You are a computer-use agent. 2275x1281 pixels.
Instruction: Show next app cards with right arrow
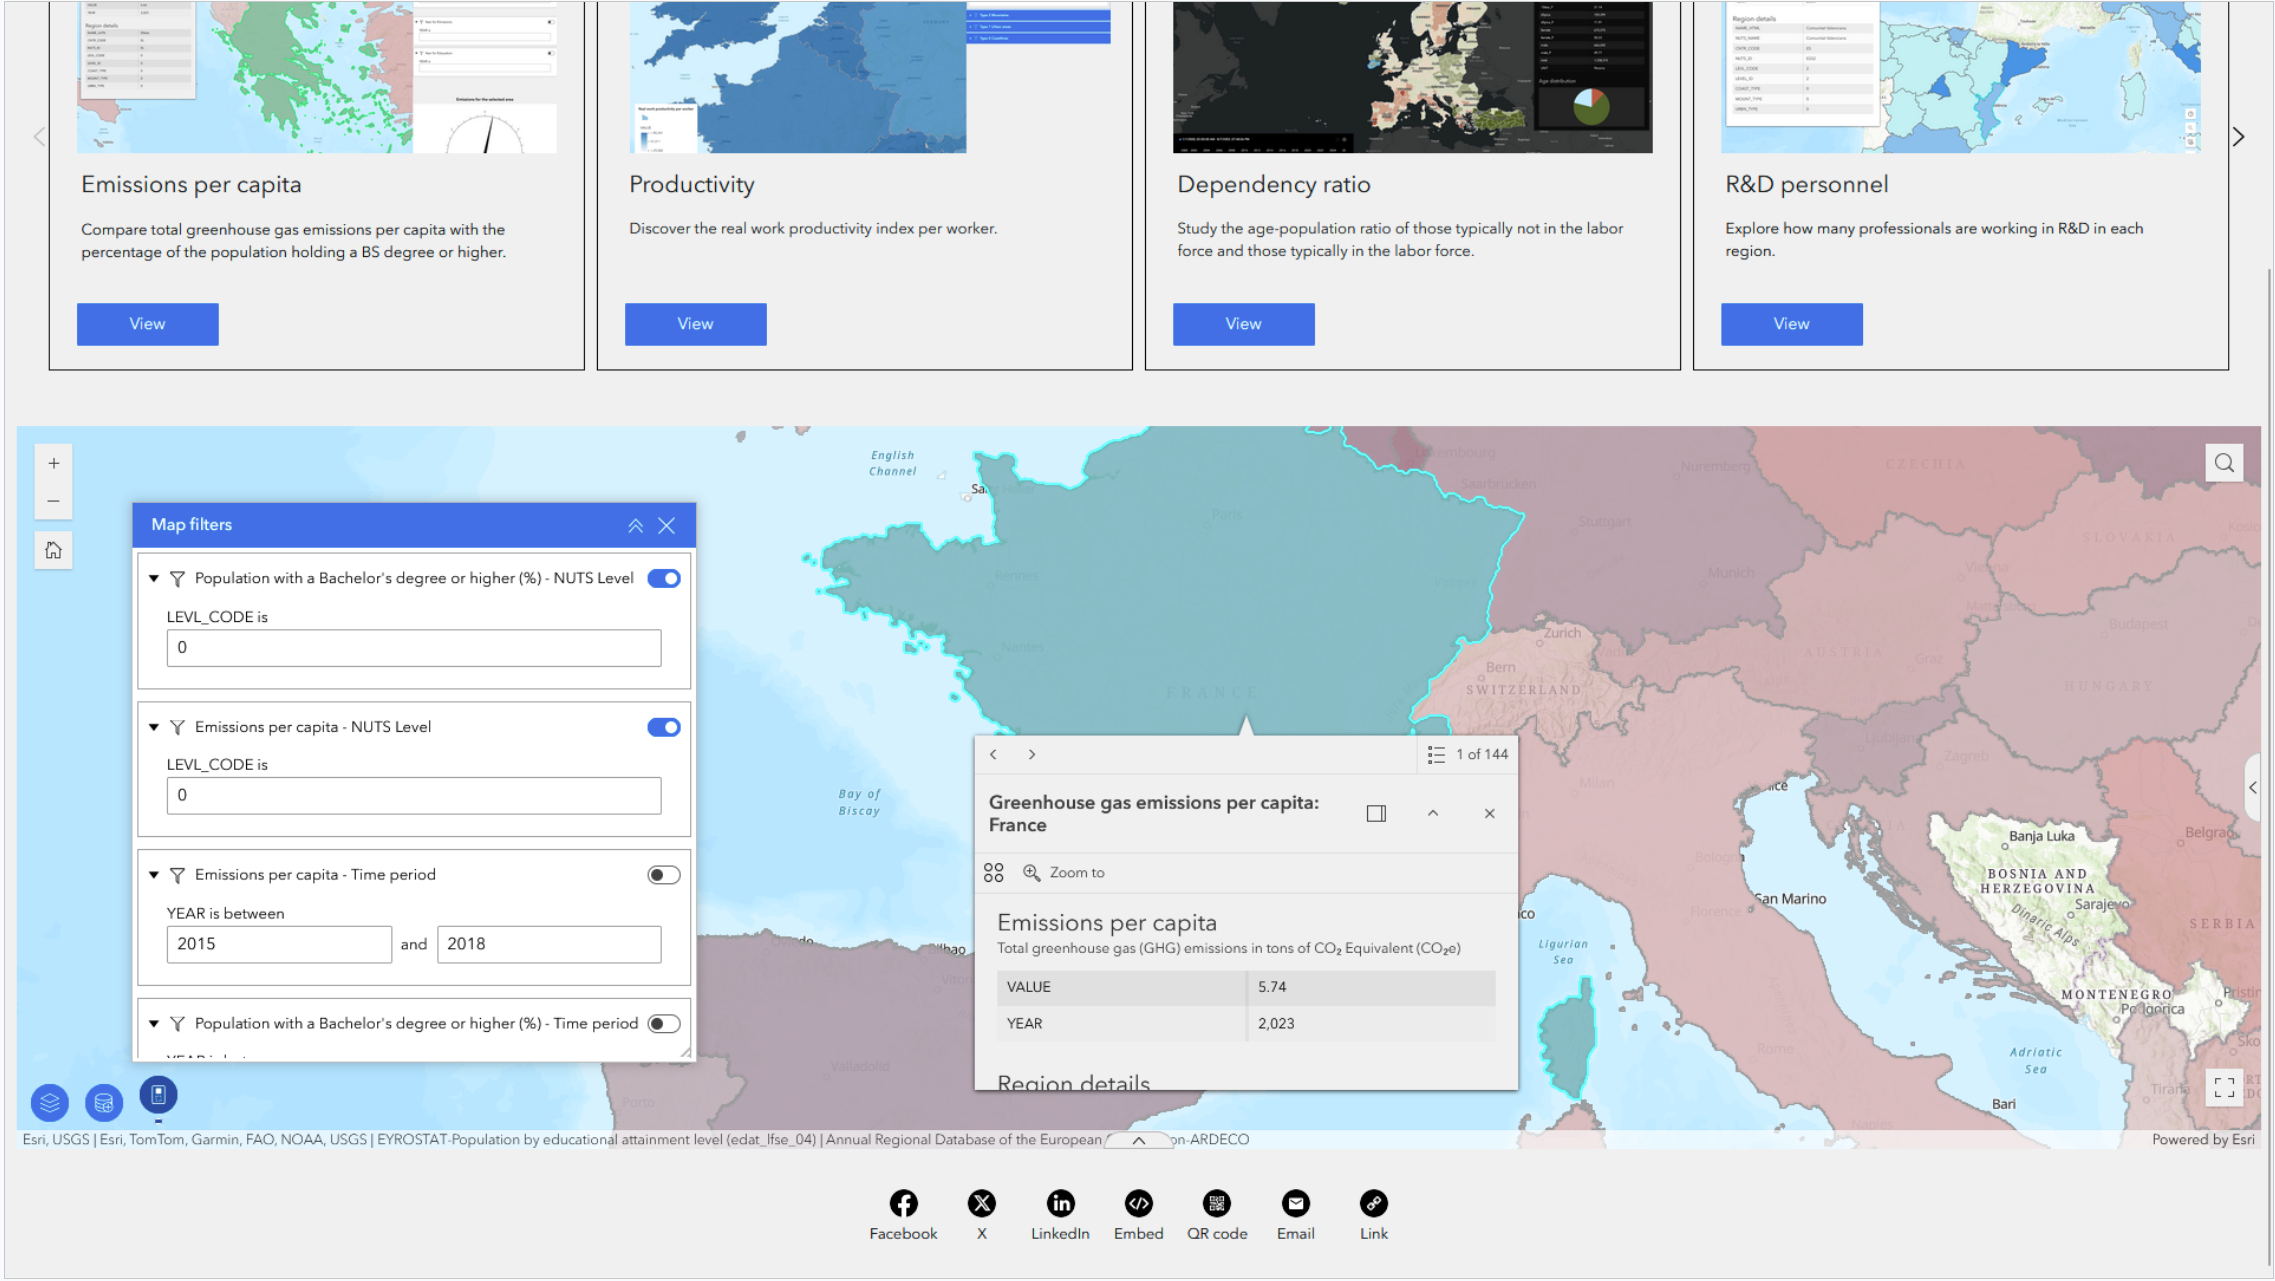(2238, 137)
